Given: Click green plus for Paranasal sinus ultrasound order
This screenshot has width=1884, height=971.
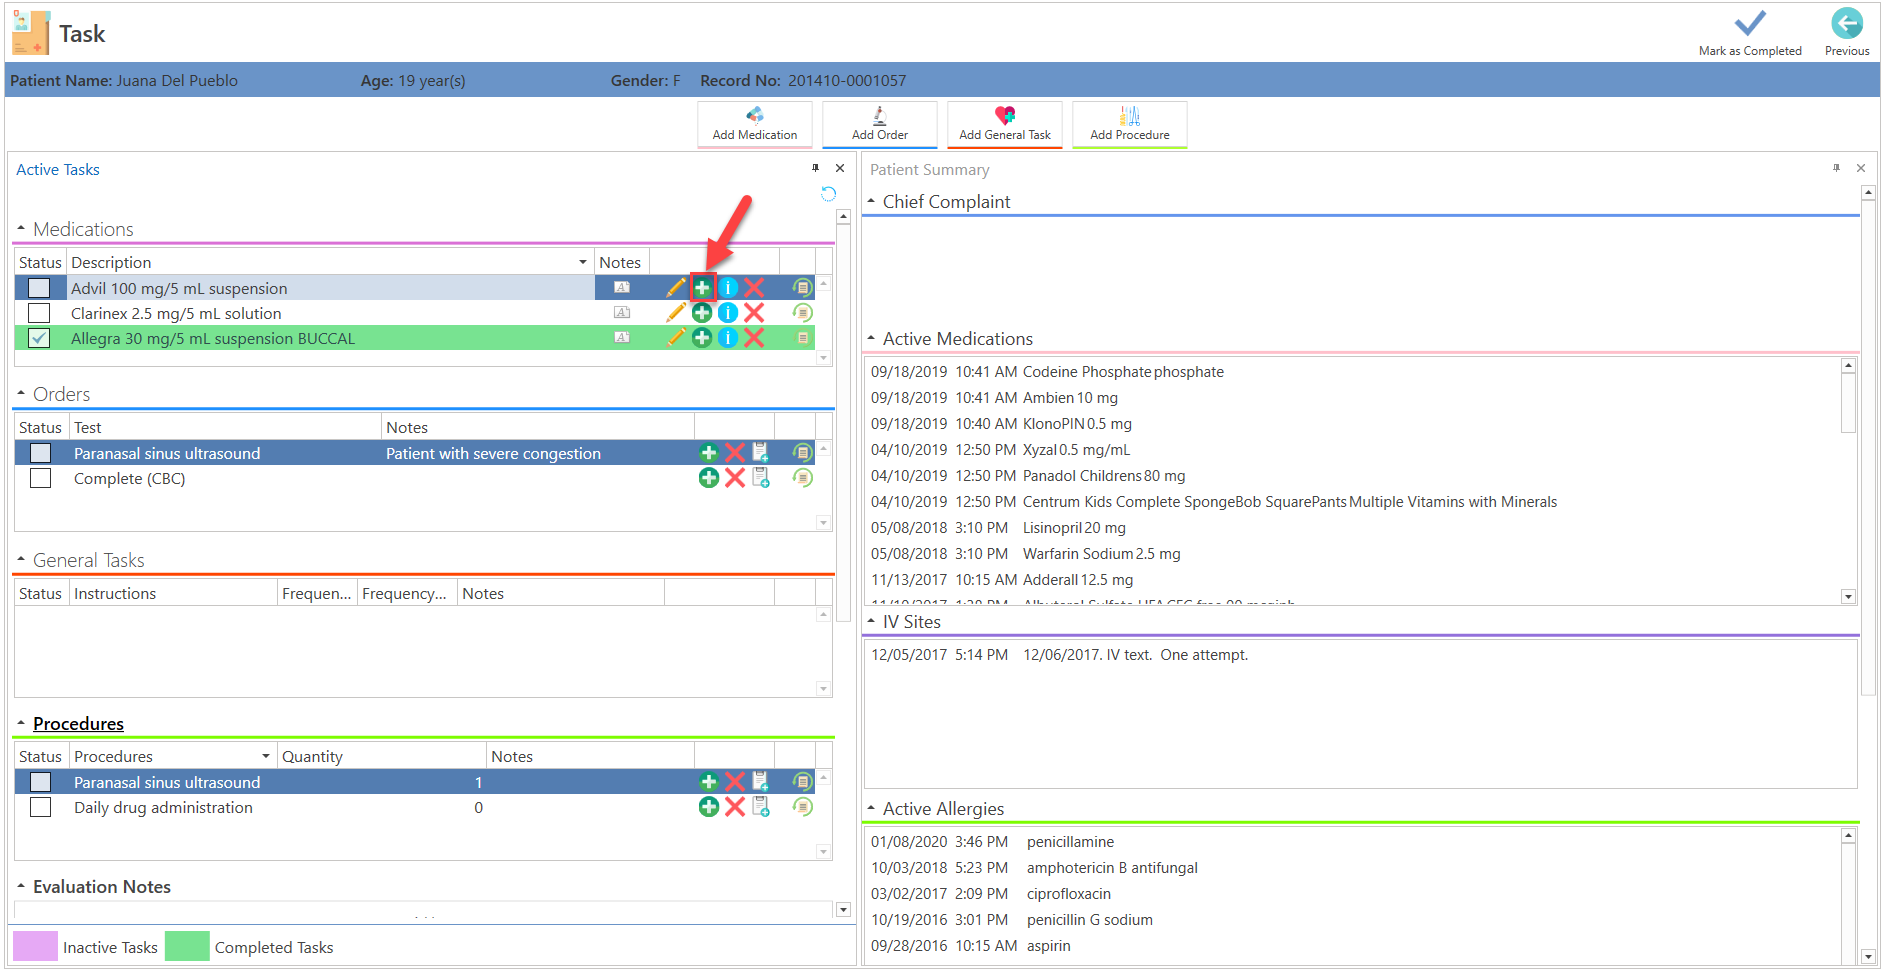Looking at the screenshot, I should click(709, 453).
